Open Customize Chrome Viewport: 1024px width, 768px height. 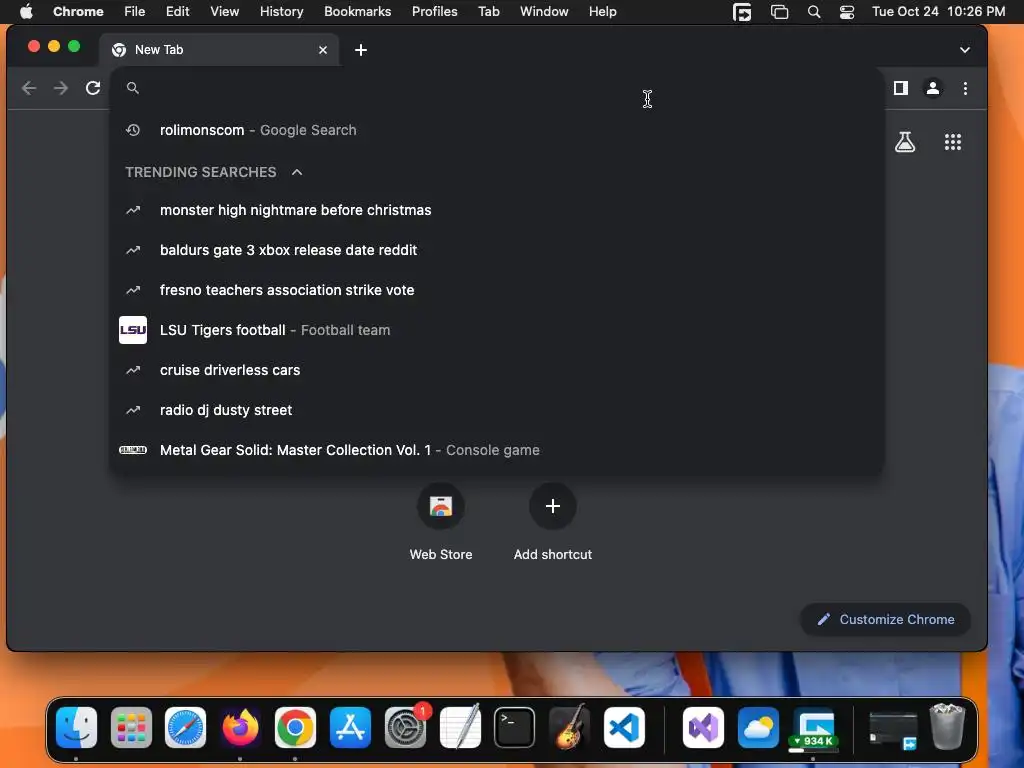click(885, 619)
